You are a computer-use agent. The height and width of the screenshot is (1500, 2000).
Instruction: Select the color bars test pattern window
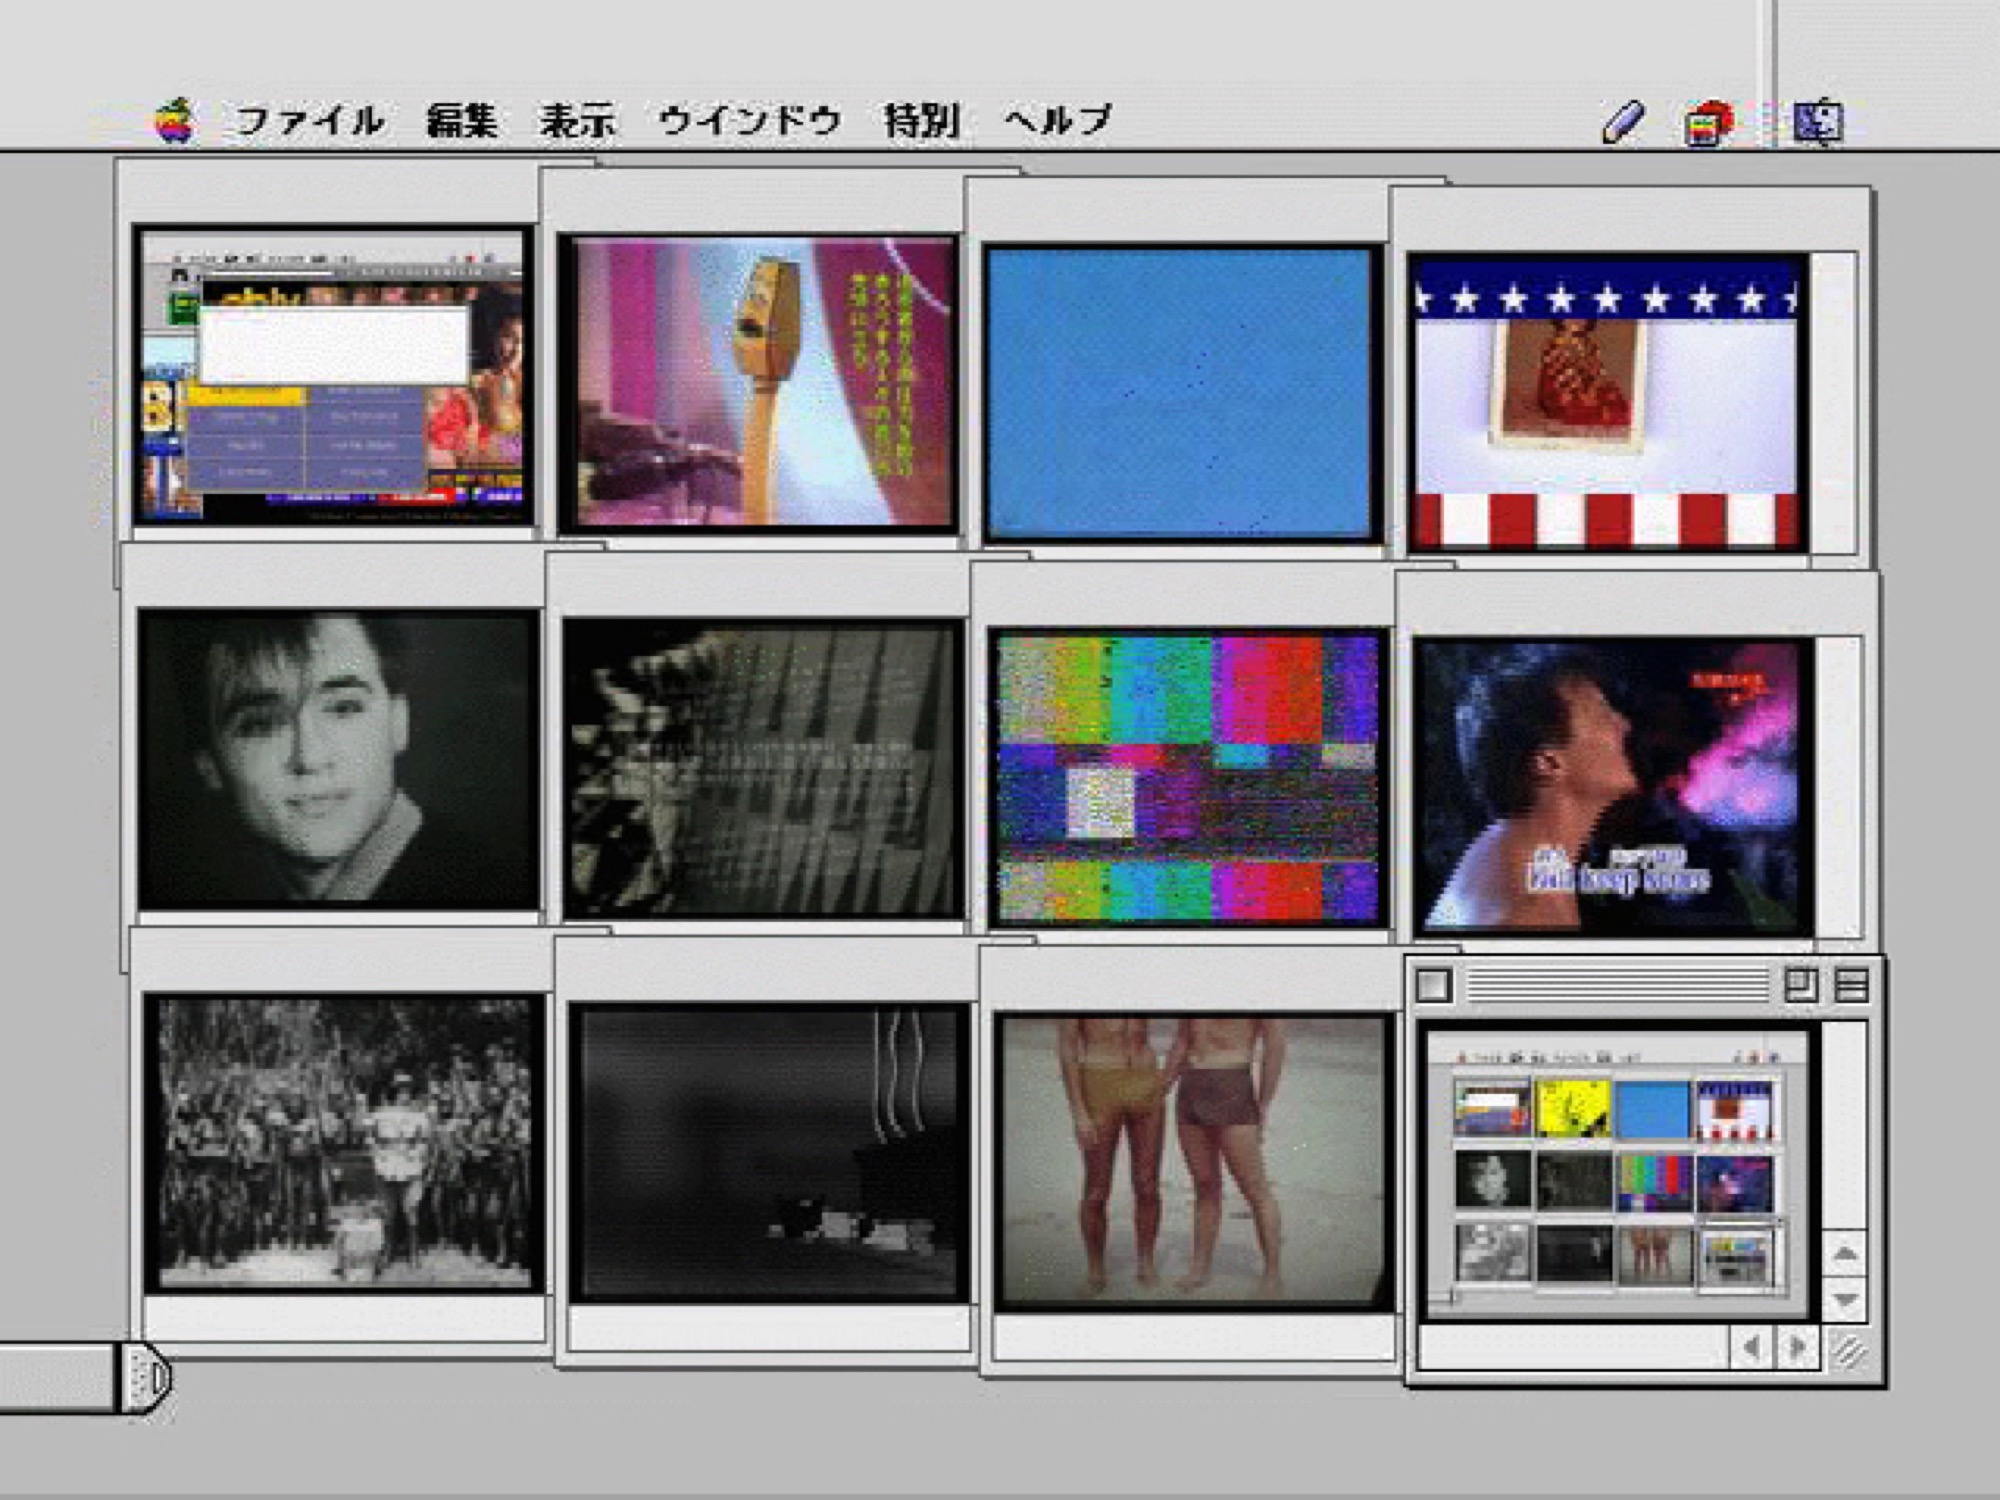(1188, 776)
